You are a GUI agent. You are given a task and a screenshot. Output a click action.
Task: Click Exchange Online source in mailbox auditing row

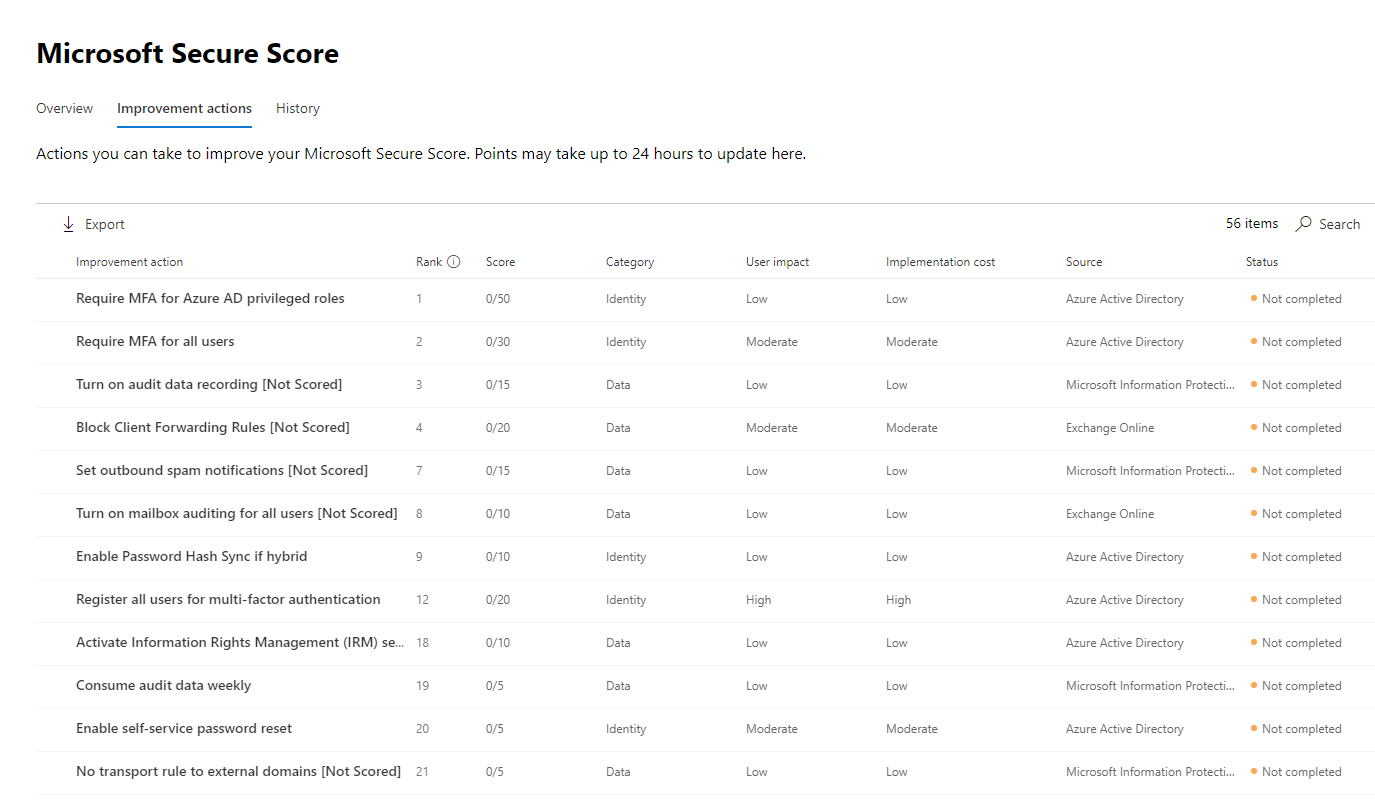tap(1110, 514)
